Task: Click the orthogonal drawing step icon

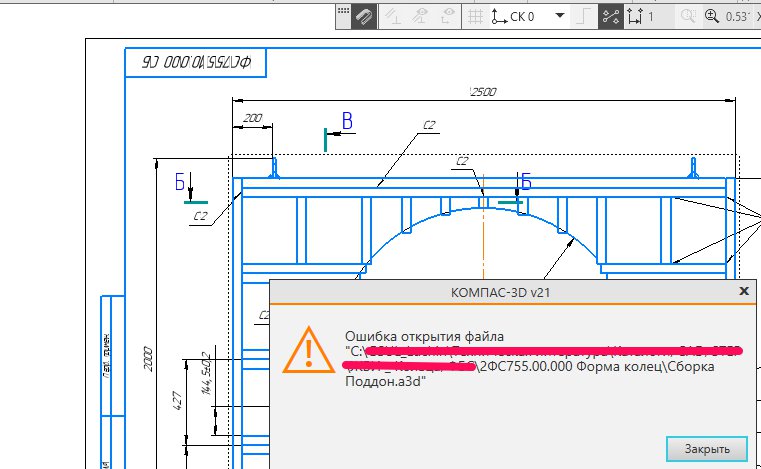Action: click(583, 17)
